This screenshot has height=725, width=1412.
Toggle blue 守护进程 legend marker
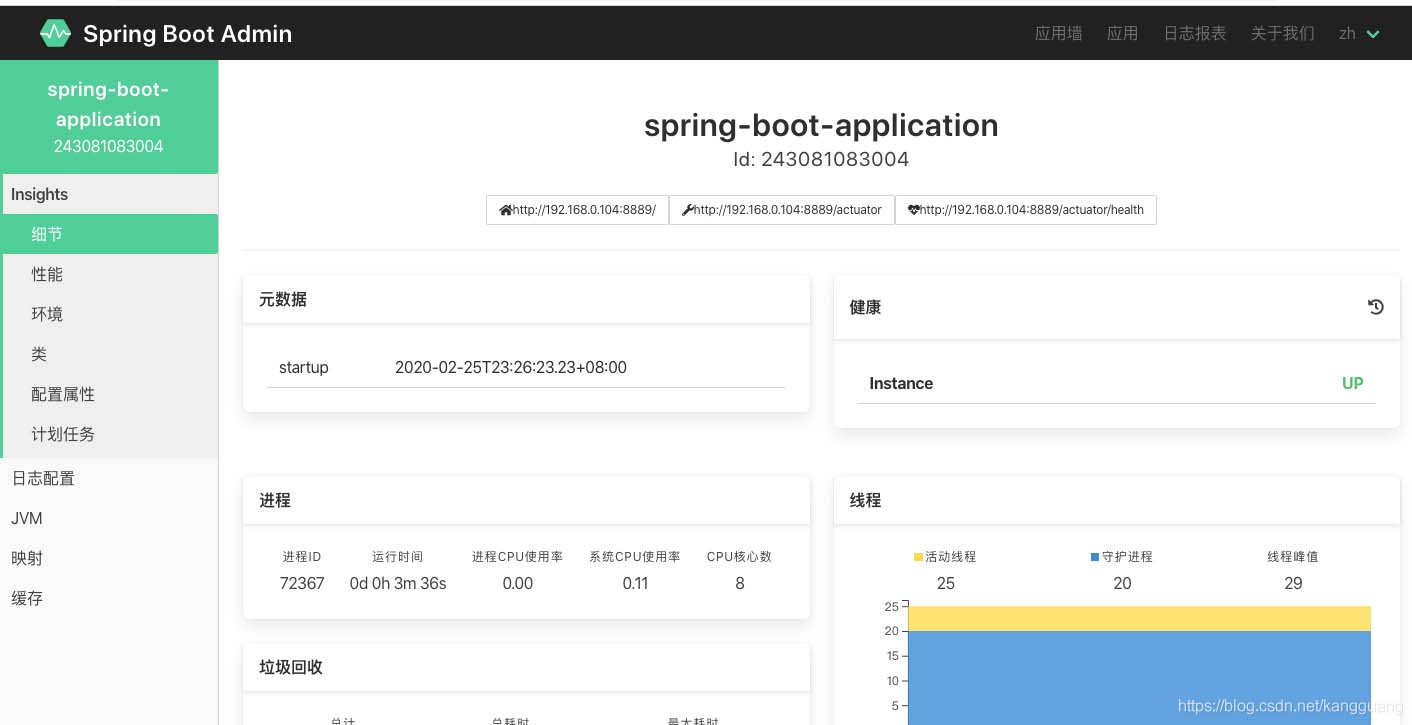tap(1095, 557)
